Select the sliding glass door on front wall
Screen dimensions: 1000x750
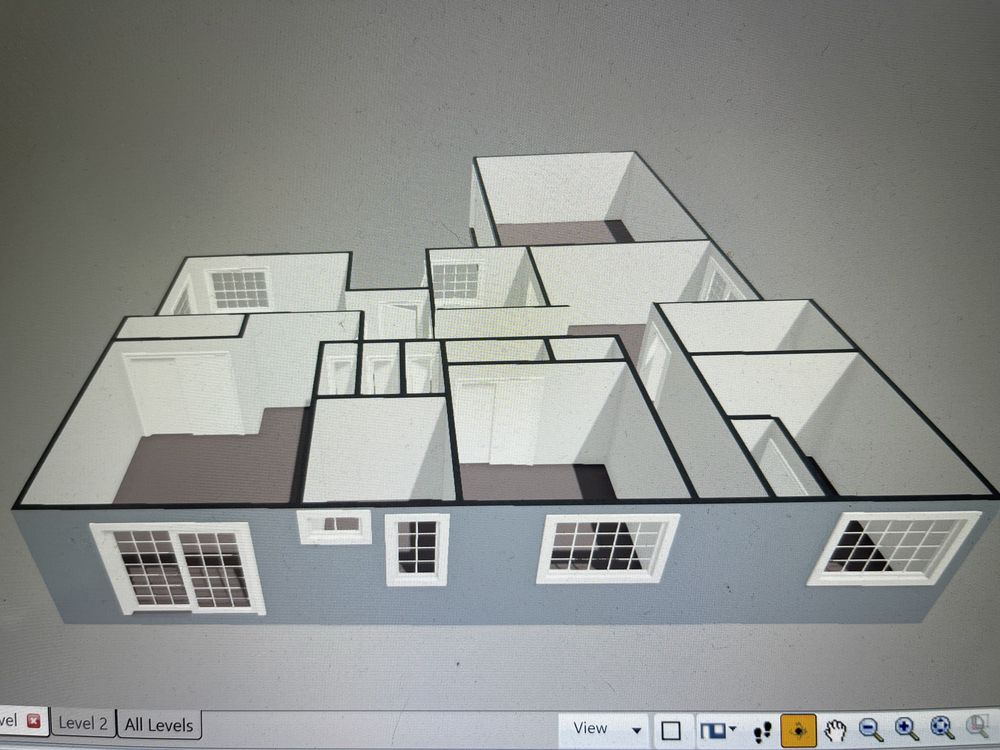point(179,568)
